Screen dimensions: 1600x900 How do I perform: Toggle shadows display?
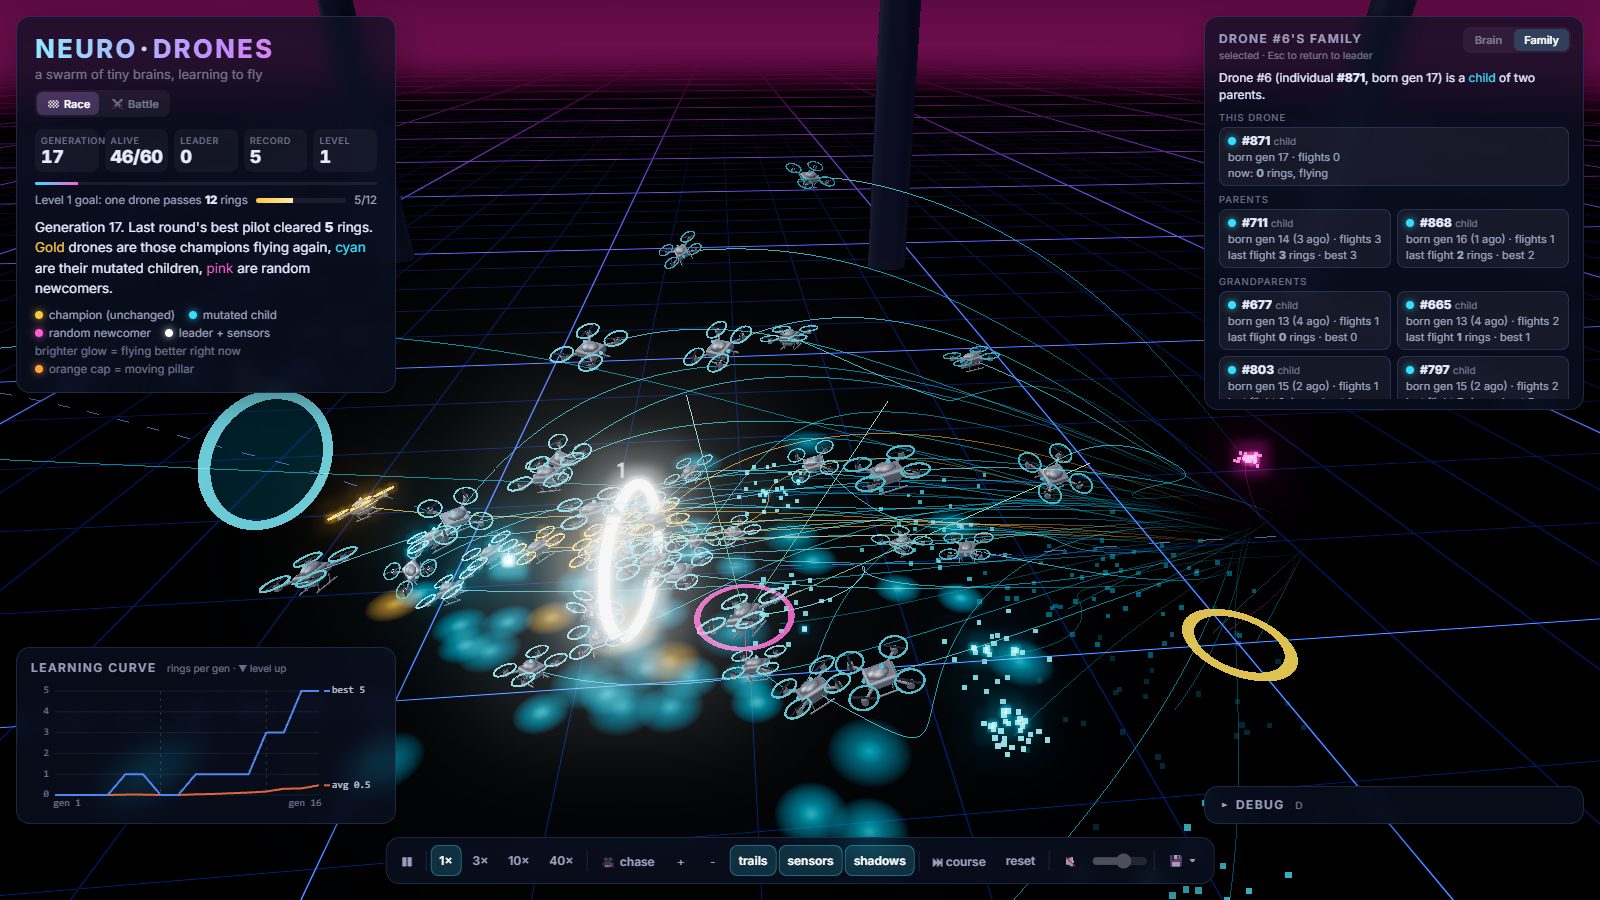[880, 861]
